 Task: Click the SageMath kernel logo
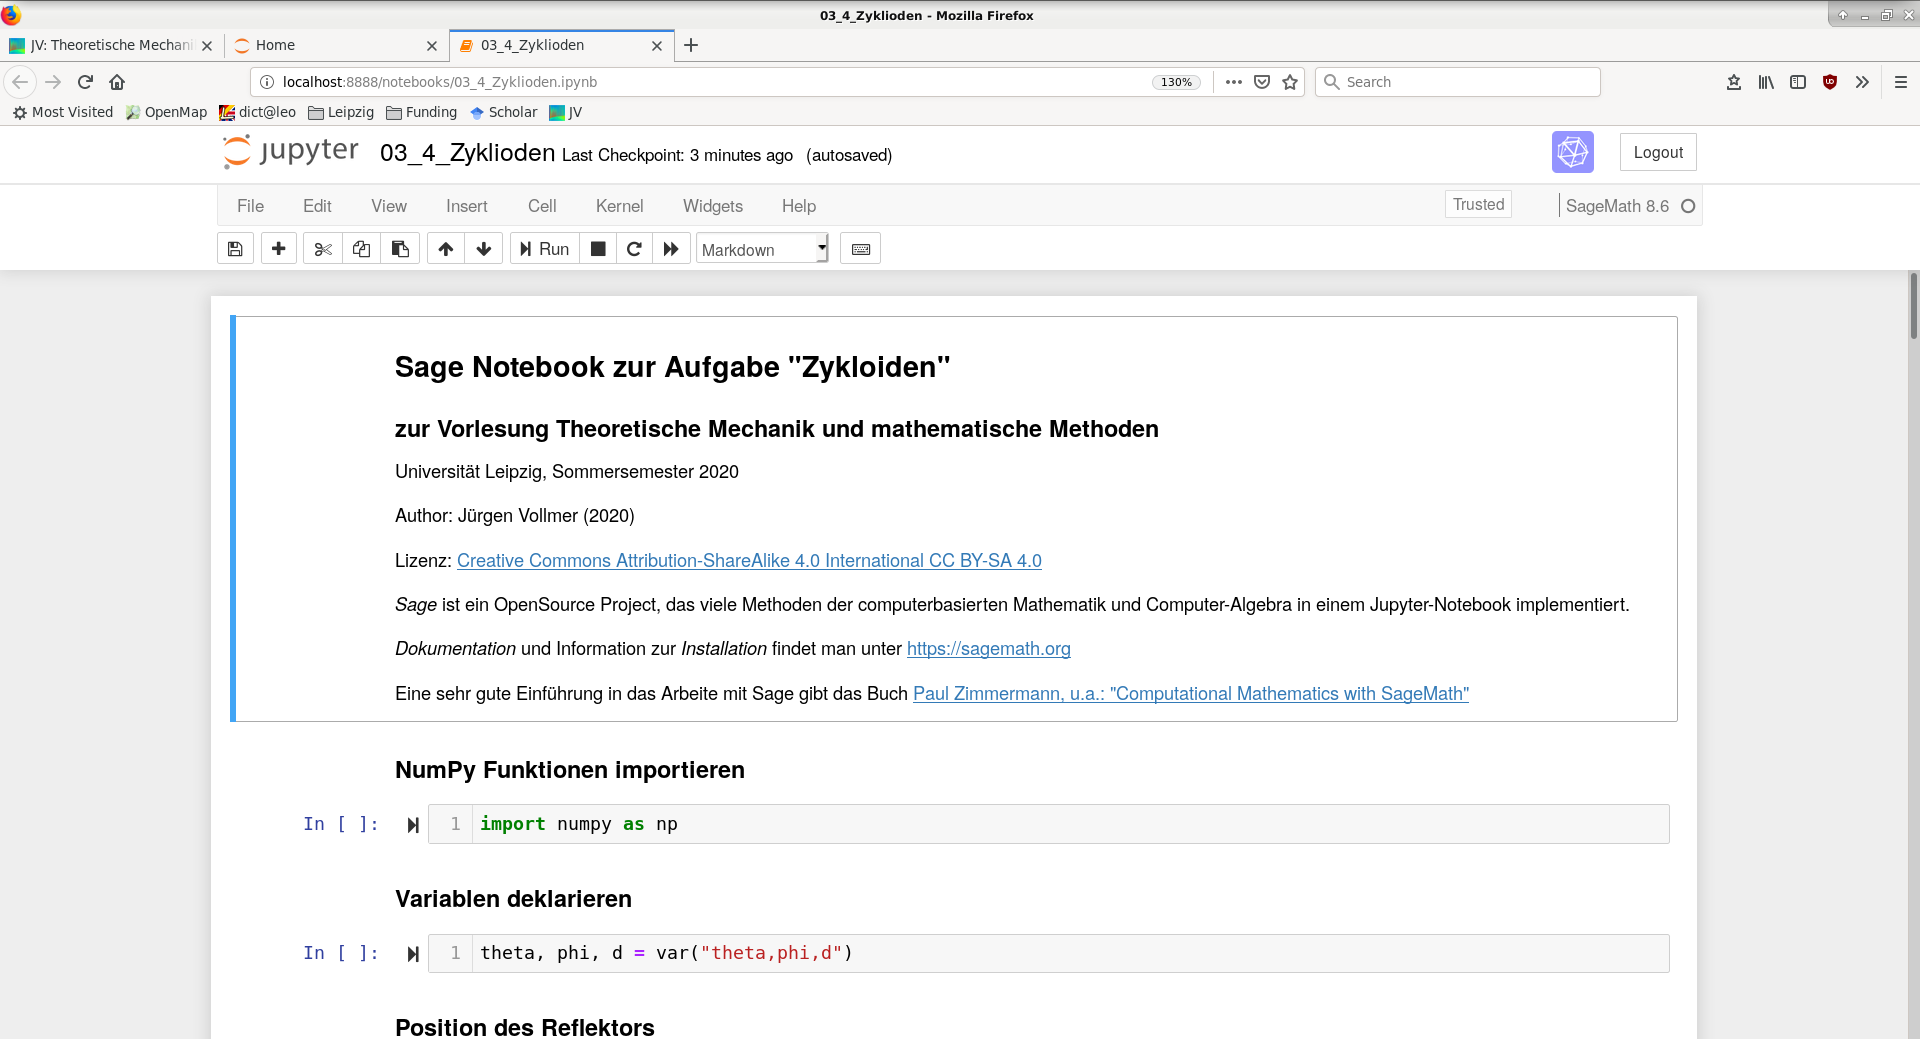[1572, 152]
